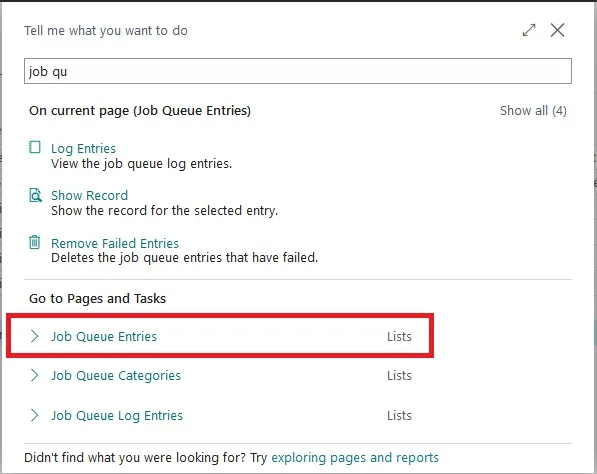
Task: Click the Show Record magnifier icon
Action: pyautogui.click(x=35, y=195)
